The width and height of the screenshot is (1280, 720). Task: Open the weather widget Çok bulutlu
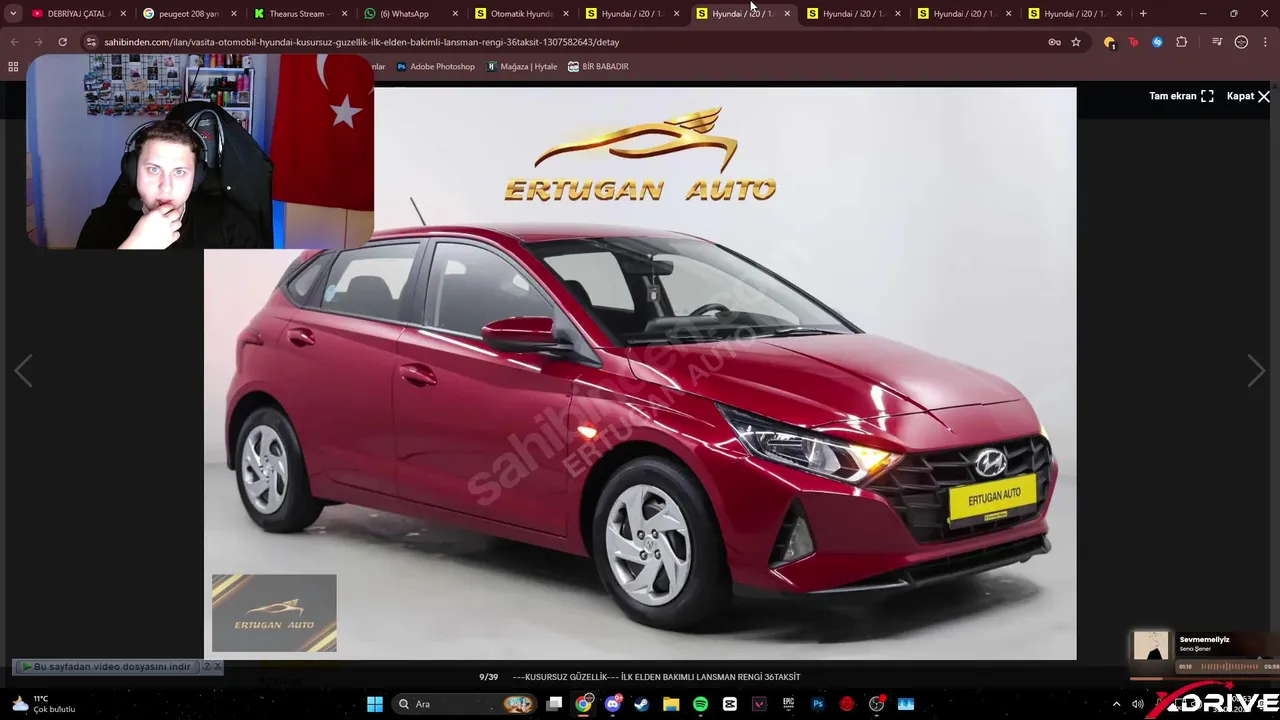[x=43, y=704]
